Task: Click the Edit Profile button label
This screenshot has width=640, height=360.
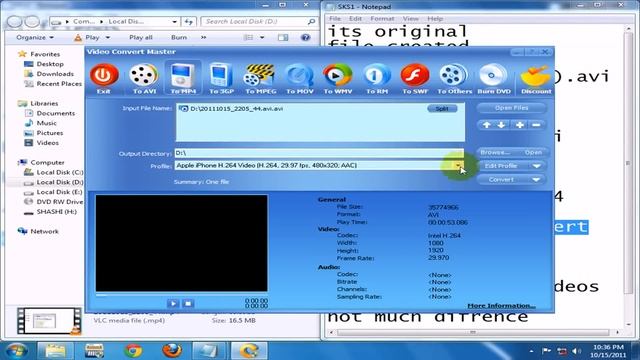Action: (501, 166)
